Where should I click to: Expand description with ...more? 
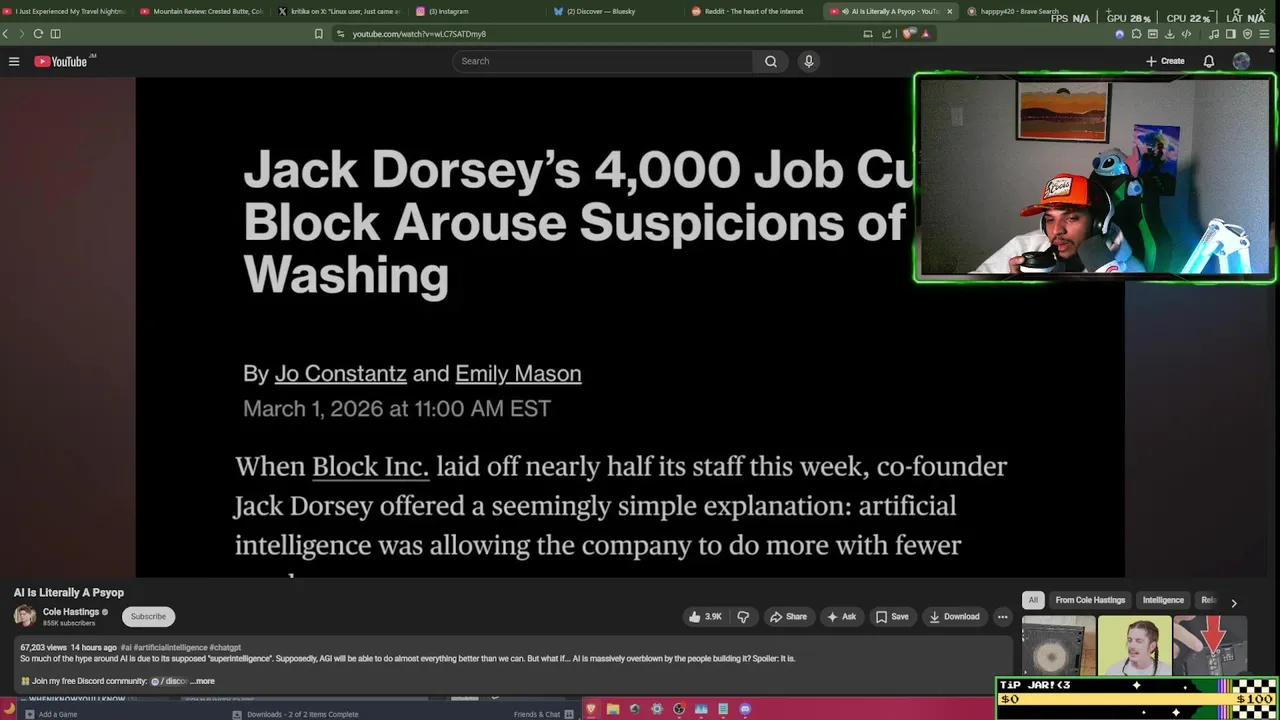(x=203, y=681)
